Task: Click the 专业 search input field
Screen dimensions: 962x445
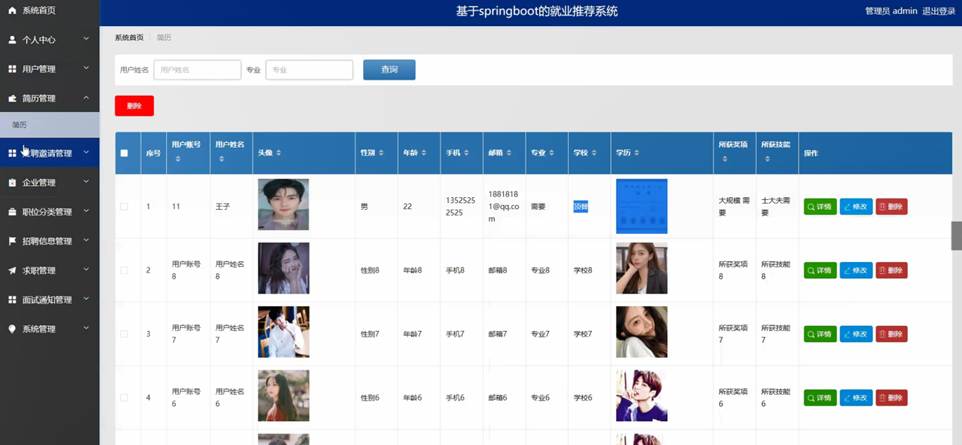Action: pos(309,70)
